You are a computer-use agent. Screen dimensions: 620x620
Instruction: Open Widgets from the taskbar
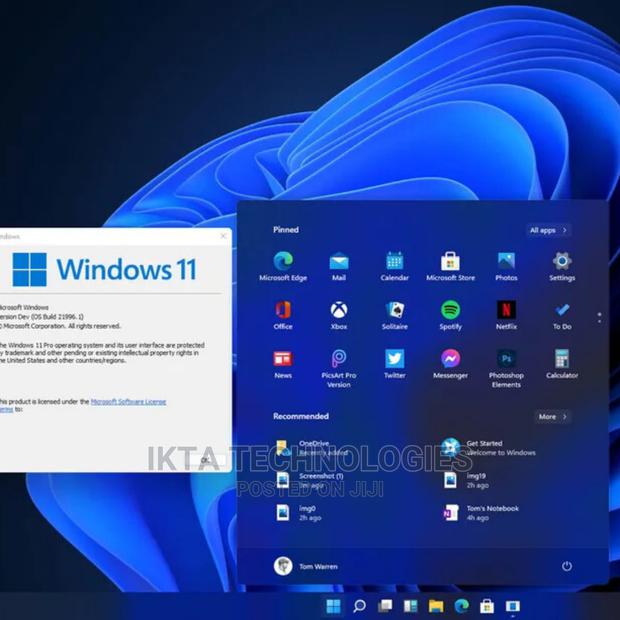[410, 606]
